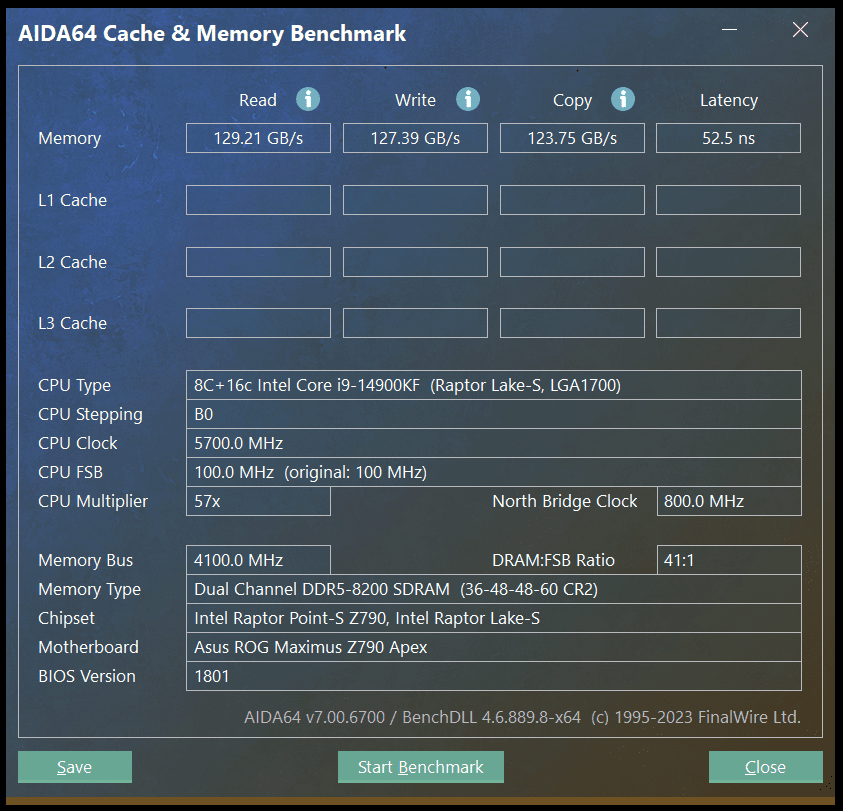
Task: Select CPU FSB value 100.0 MHz
Action: pos(234,472)
